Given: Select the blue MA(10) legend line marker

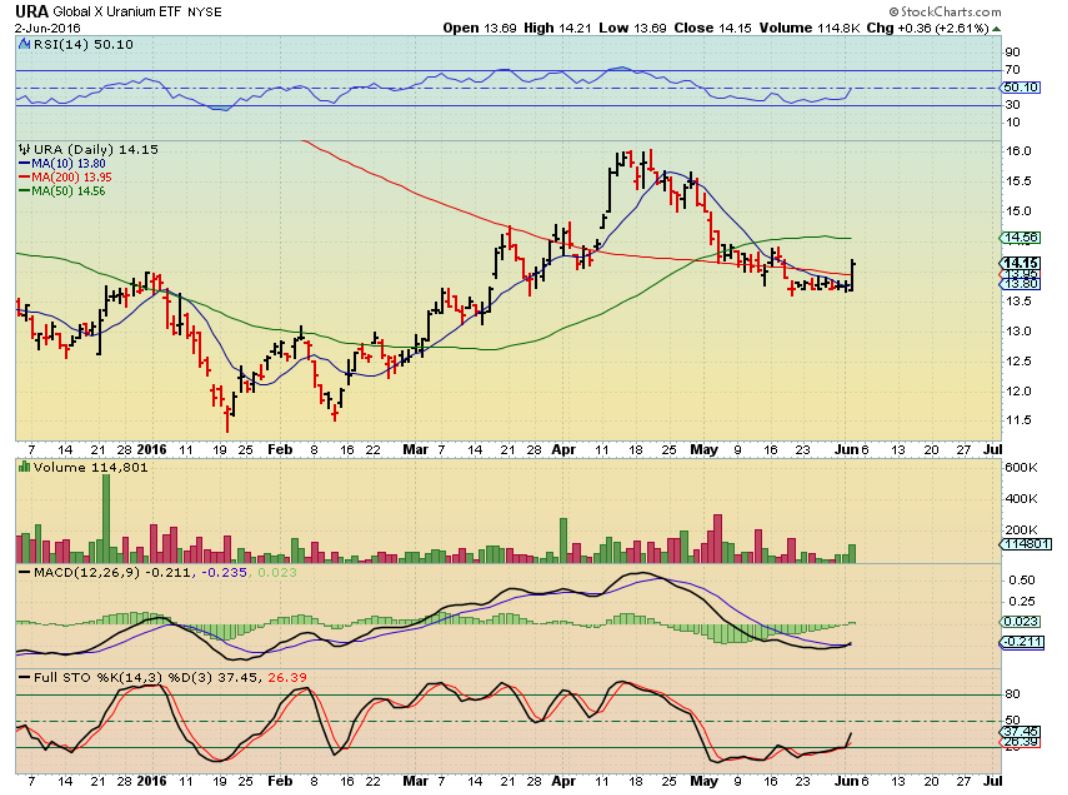Looking at the screenshot, I should (x=24, y=163).
